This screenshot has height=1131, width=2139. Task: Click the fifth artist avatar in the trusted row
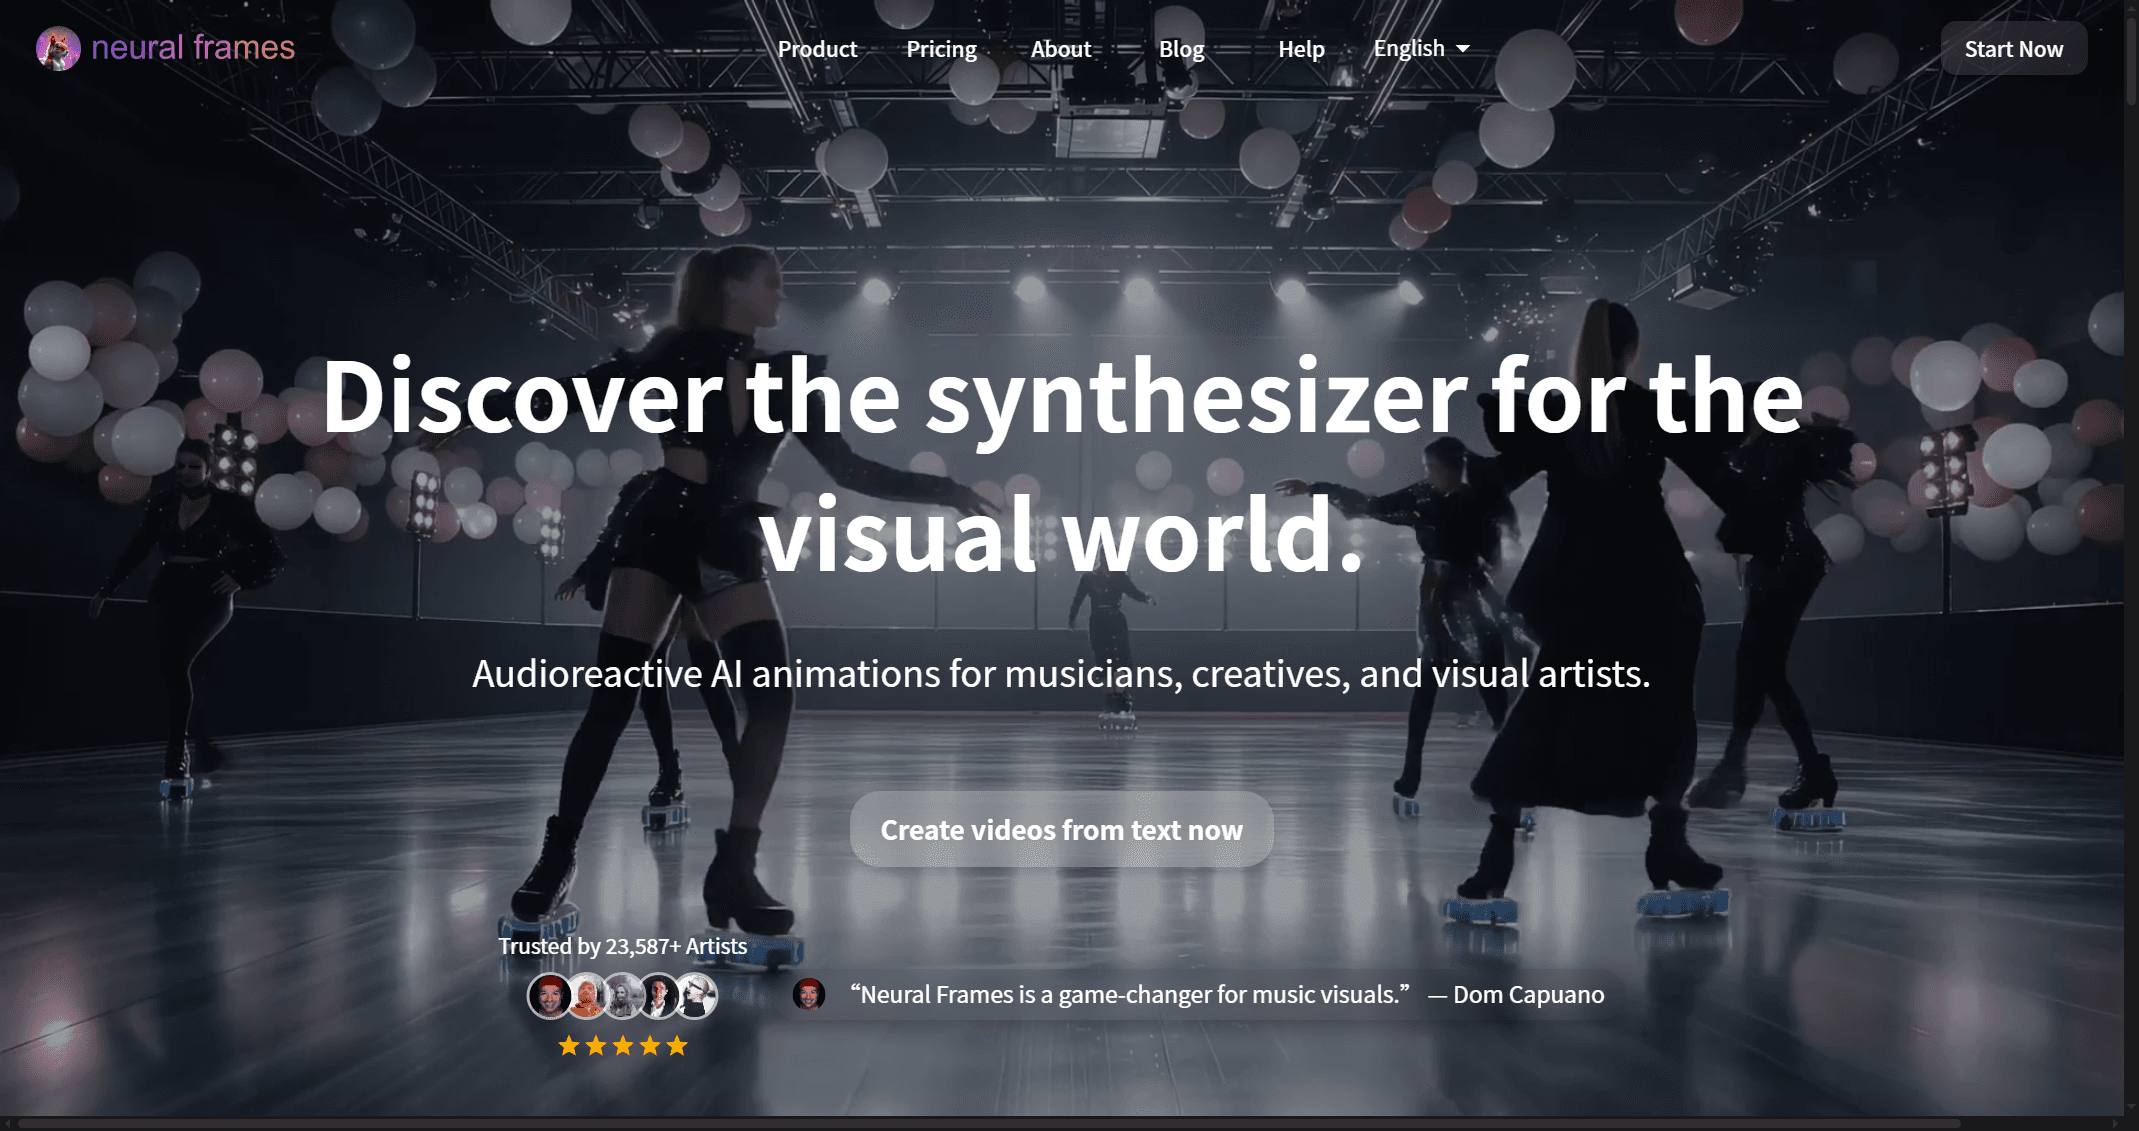[697, 996]
